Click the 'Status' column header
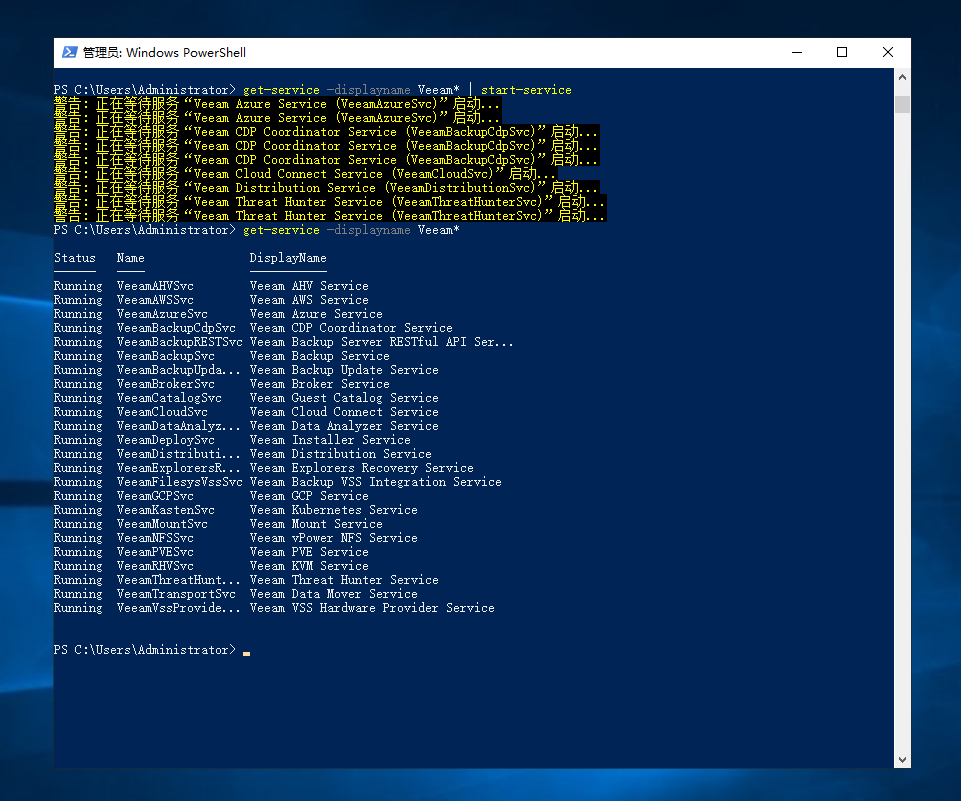 (75, 258)
